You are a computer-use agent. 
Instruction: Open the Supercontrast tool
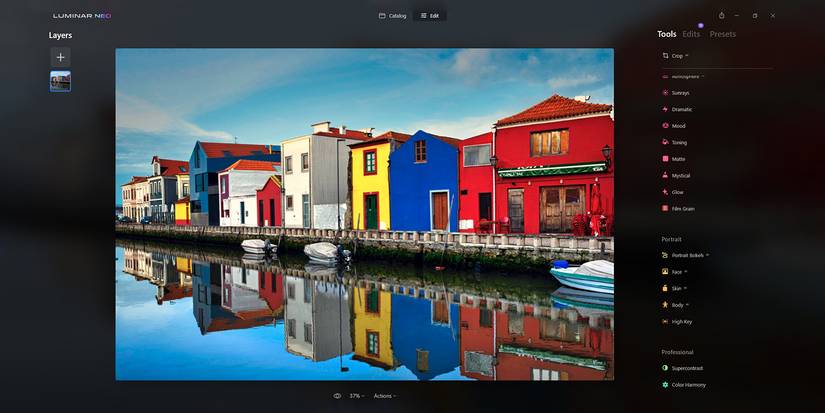682,368
